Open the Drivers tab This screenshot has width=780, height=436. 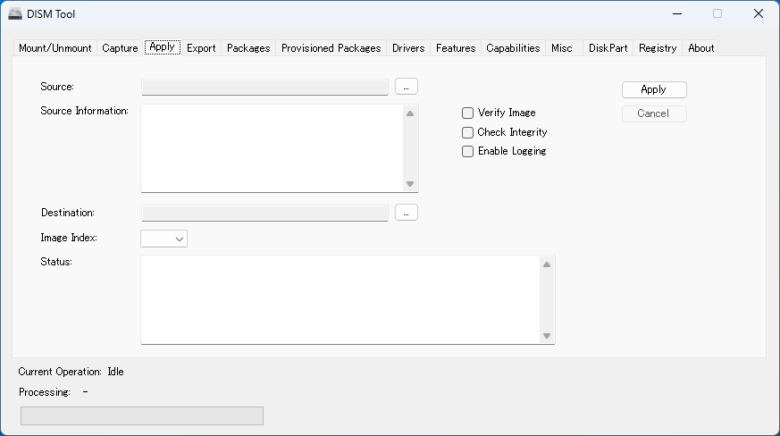coord(408,48)
